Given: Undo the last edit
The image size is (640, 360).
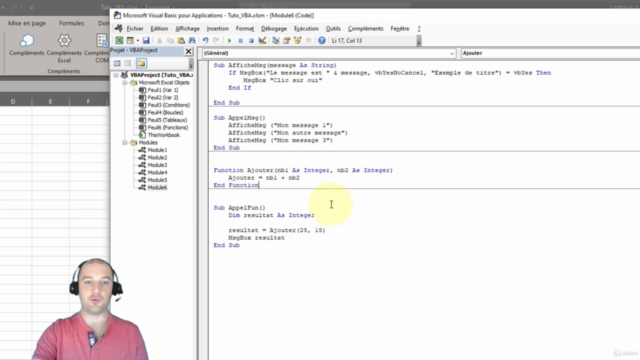Looking at the screenshot, I should [205, 40].
